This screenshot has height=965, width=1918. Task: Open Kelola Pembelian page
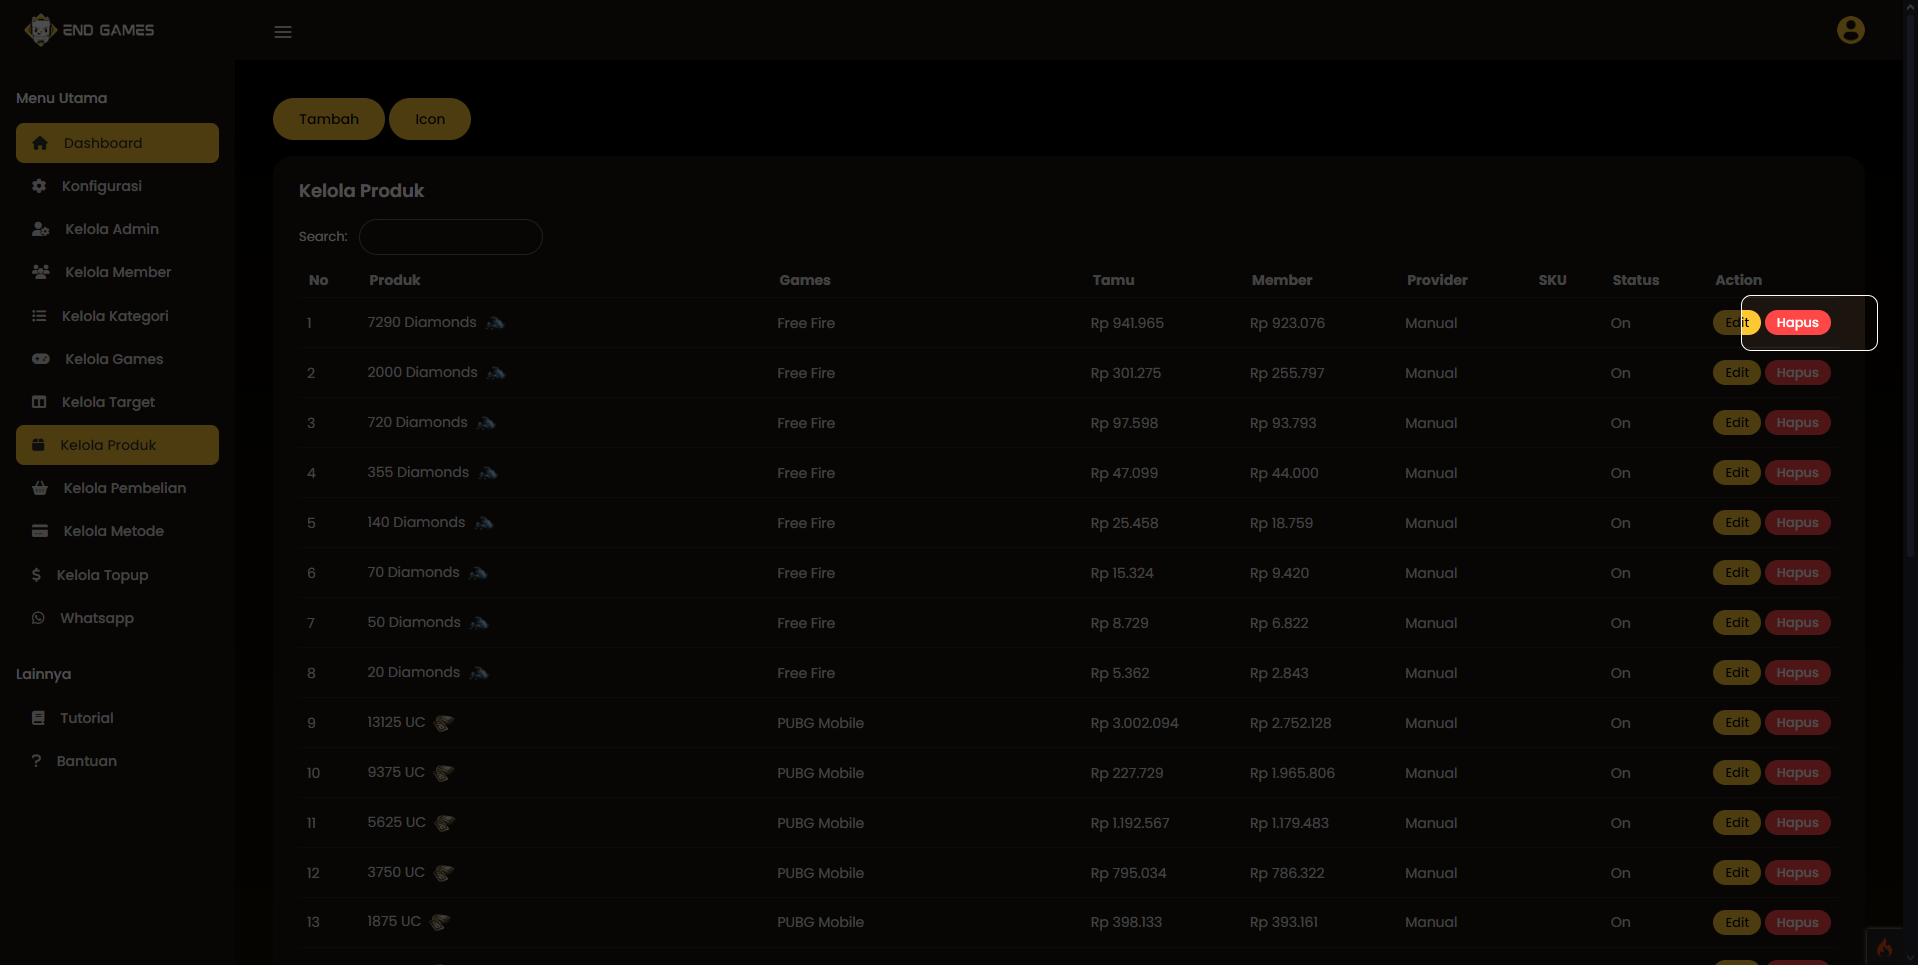pyautogui.click(x=117, y=488)
